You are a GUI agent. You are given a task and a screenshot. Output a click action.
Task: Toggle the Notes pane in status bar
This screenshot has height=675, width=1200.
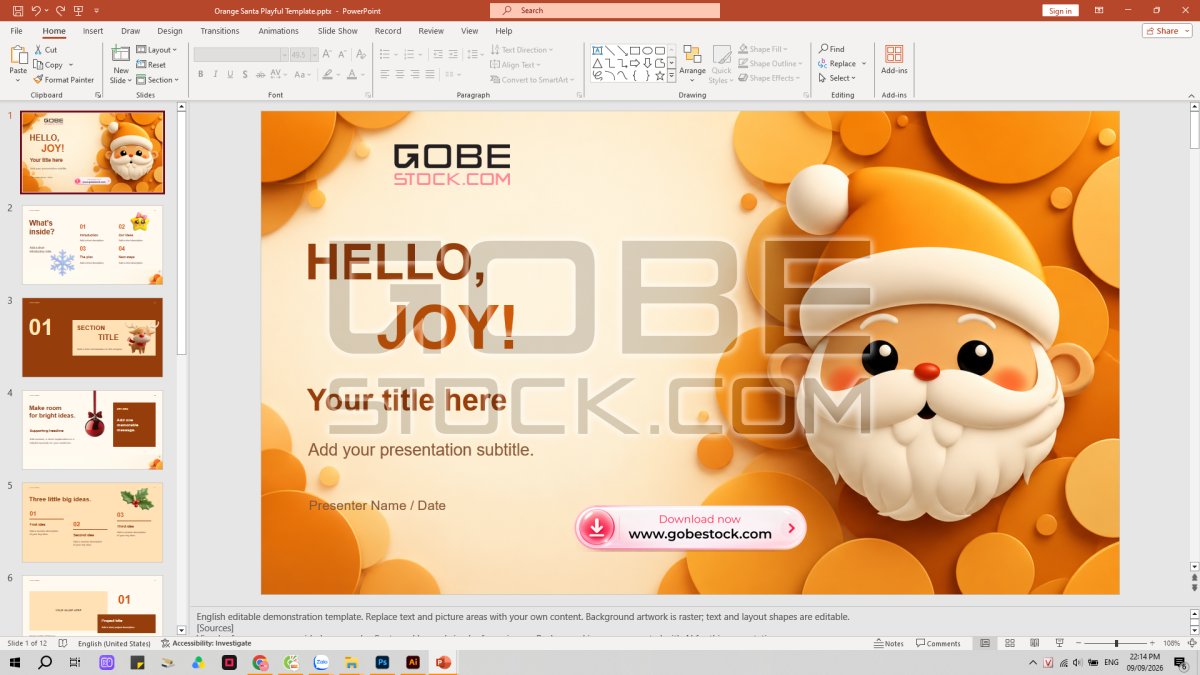[888, 643]
